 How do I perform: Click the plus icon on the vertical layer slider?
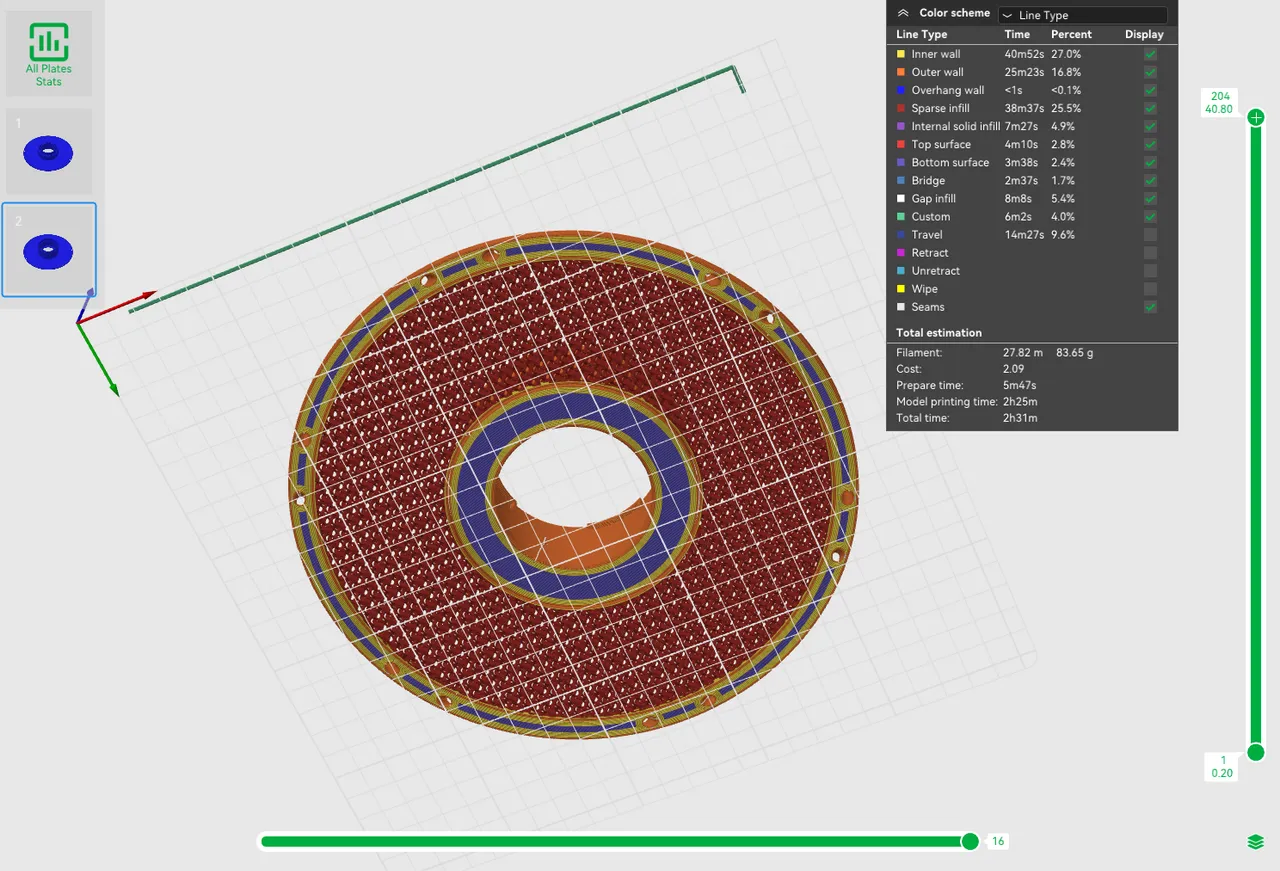click(x=1255, y=117)
